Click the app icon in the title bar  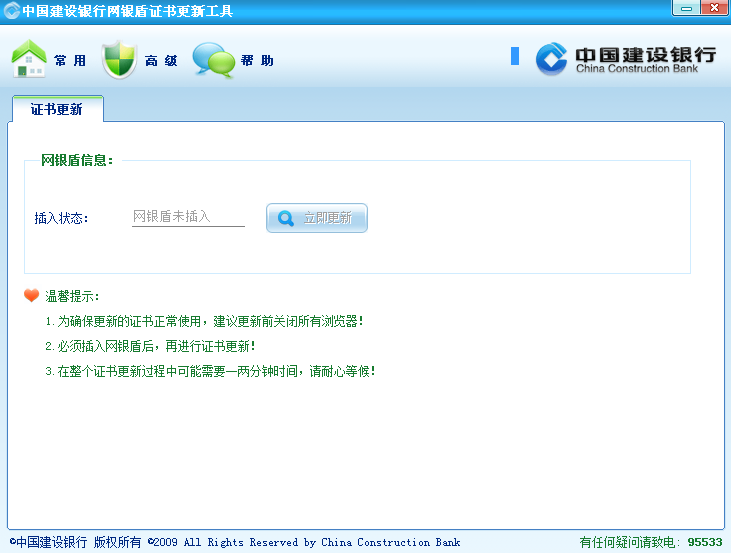click(x=11, y=11)
